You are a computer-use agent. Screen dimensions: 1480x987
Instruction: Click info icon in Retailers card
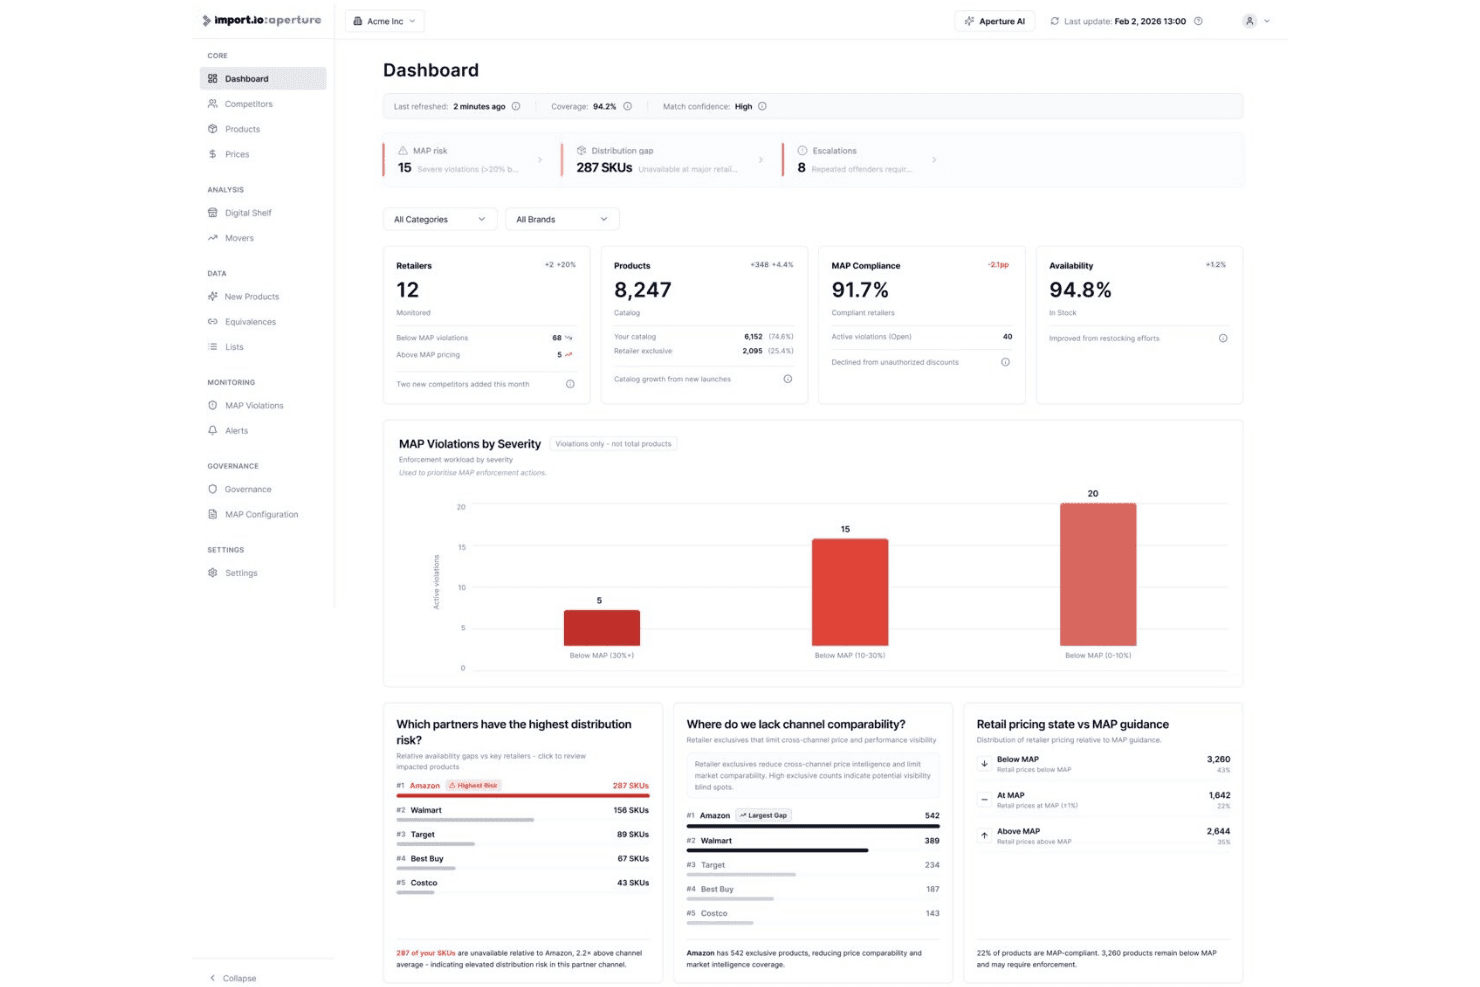tap(570, 384)
